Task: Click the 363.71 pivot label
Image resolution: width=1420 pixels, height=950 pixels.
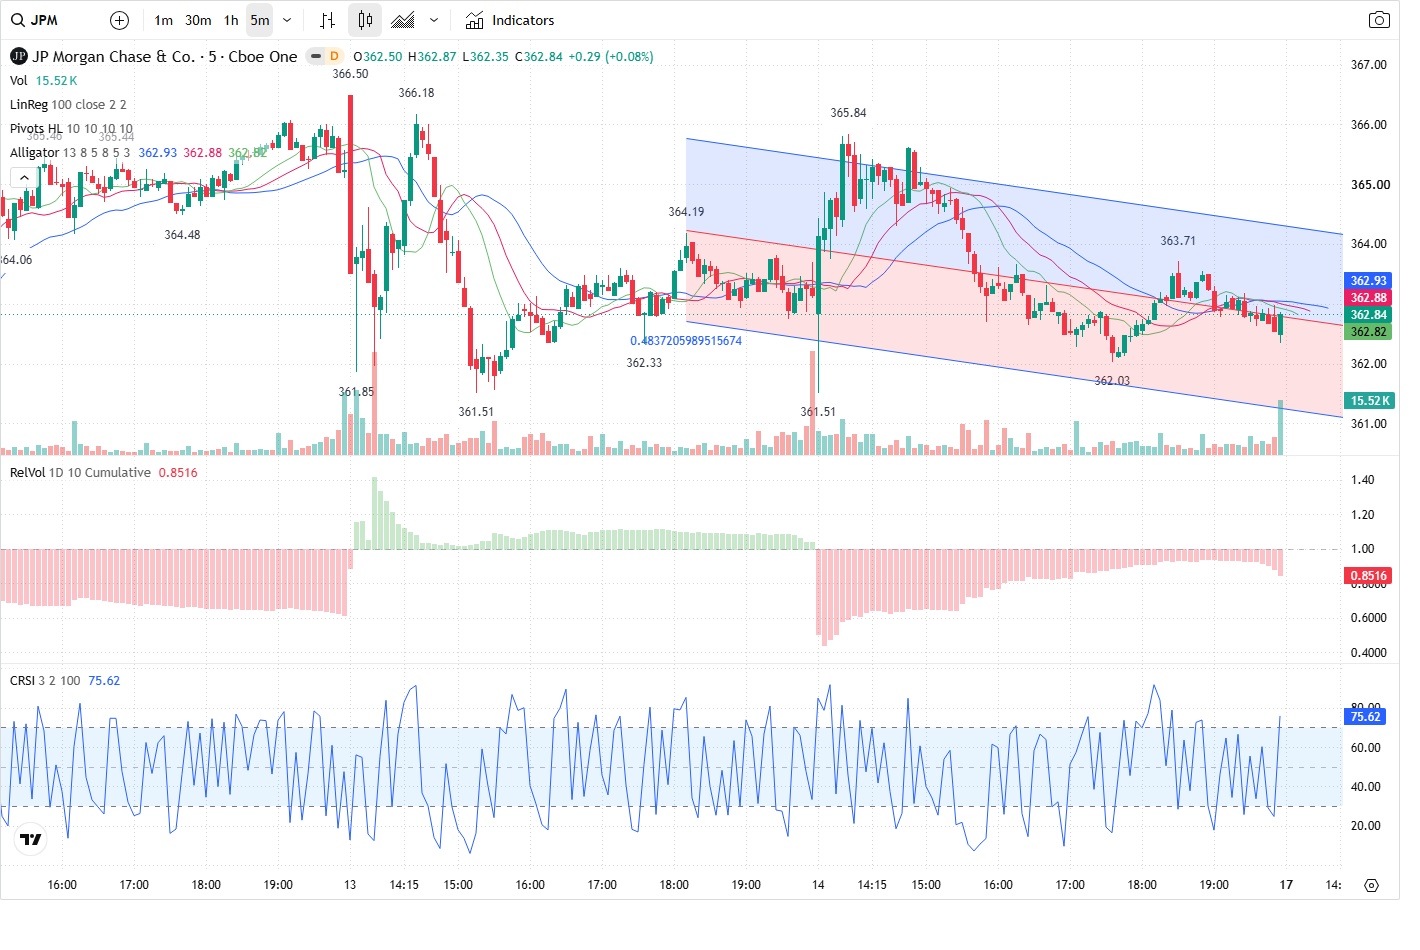Action: [x=1178, y=241]
